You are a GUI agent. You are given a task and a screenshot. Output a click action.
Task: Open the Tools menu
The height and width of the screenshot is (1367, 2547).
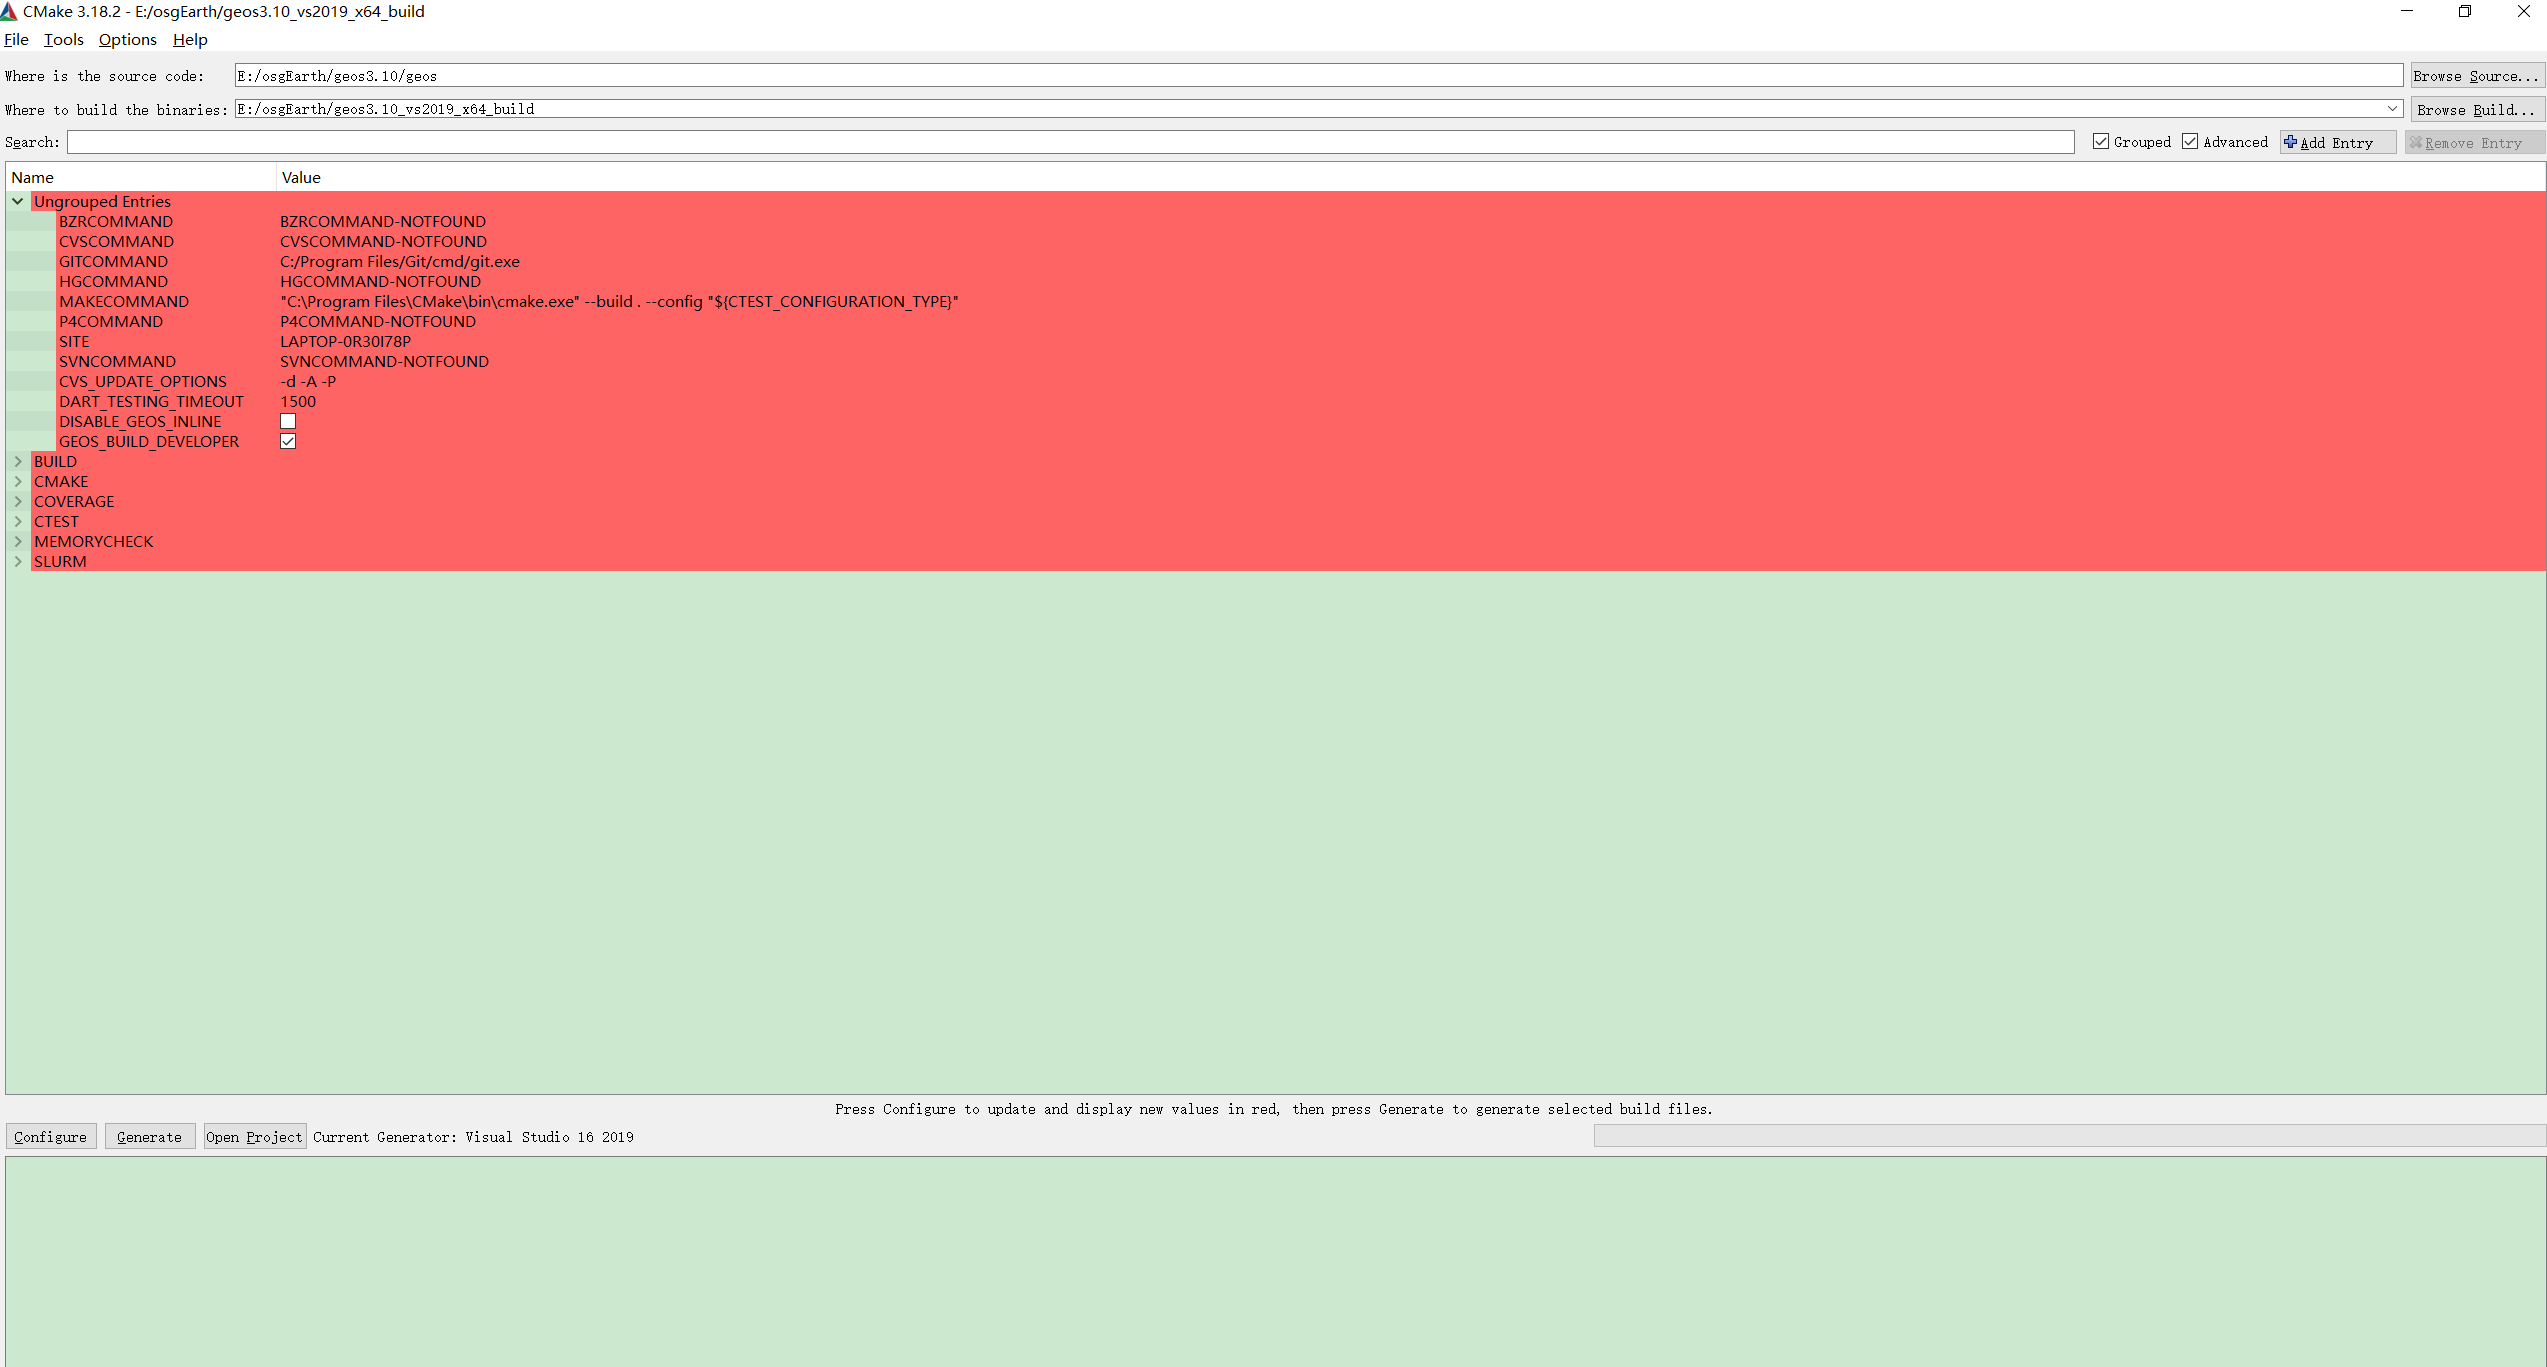pyautogui.click(x=63, y=39)
